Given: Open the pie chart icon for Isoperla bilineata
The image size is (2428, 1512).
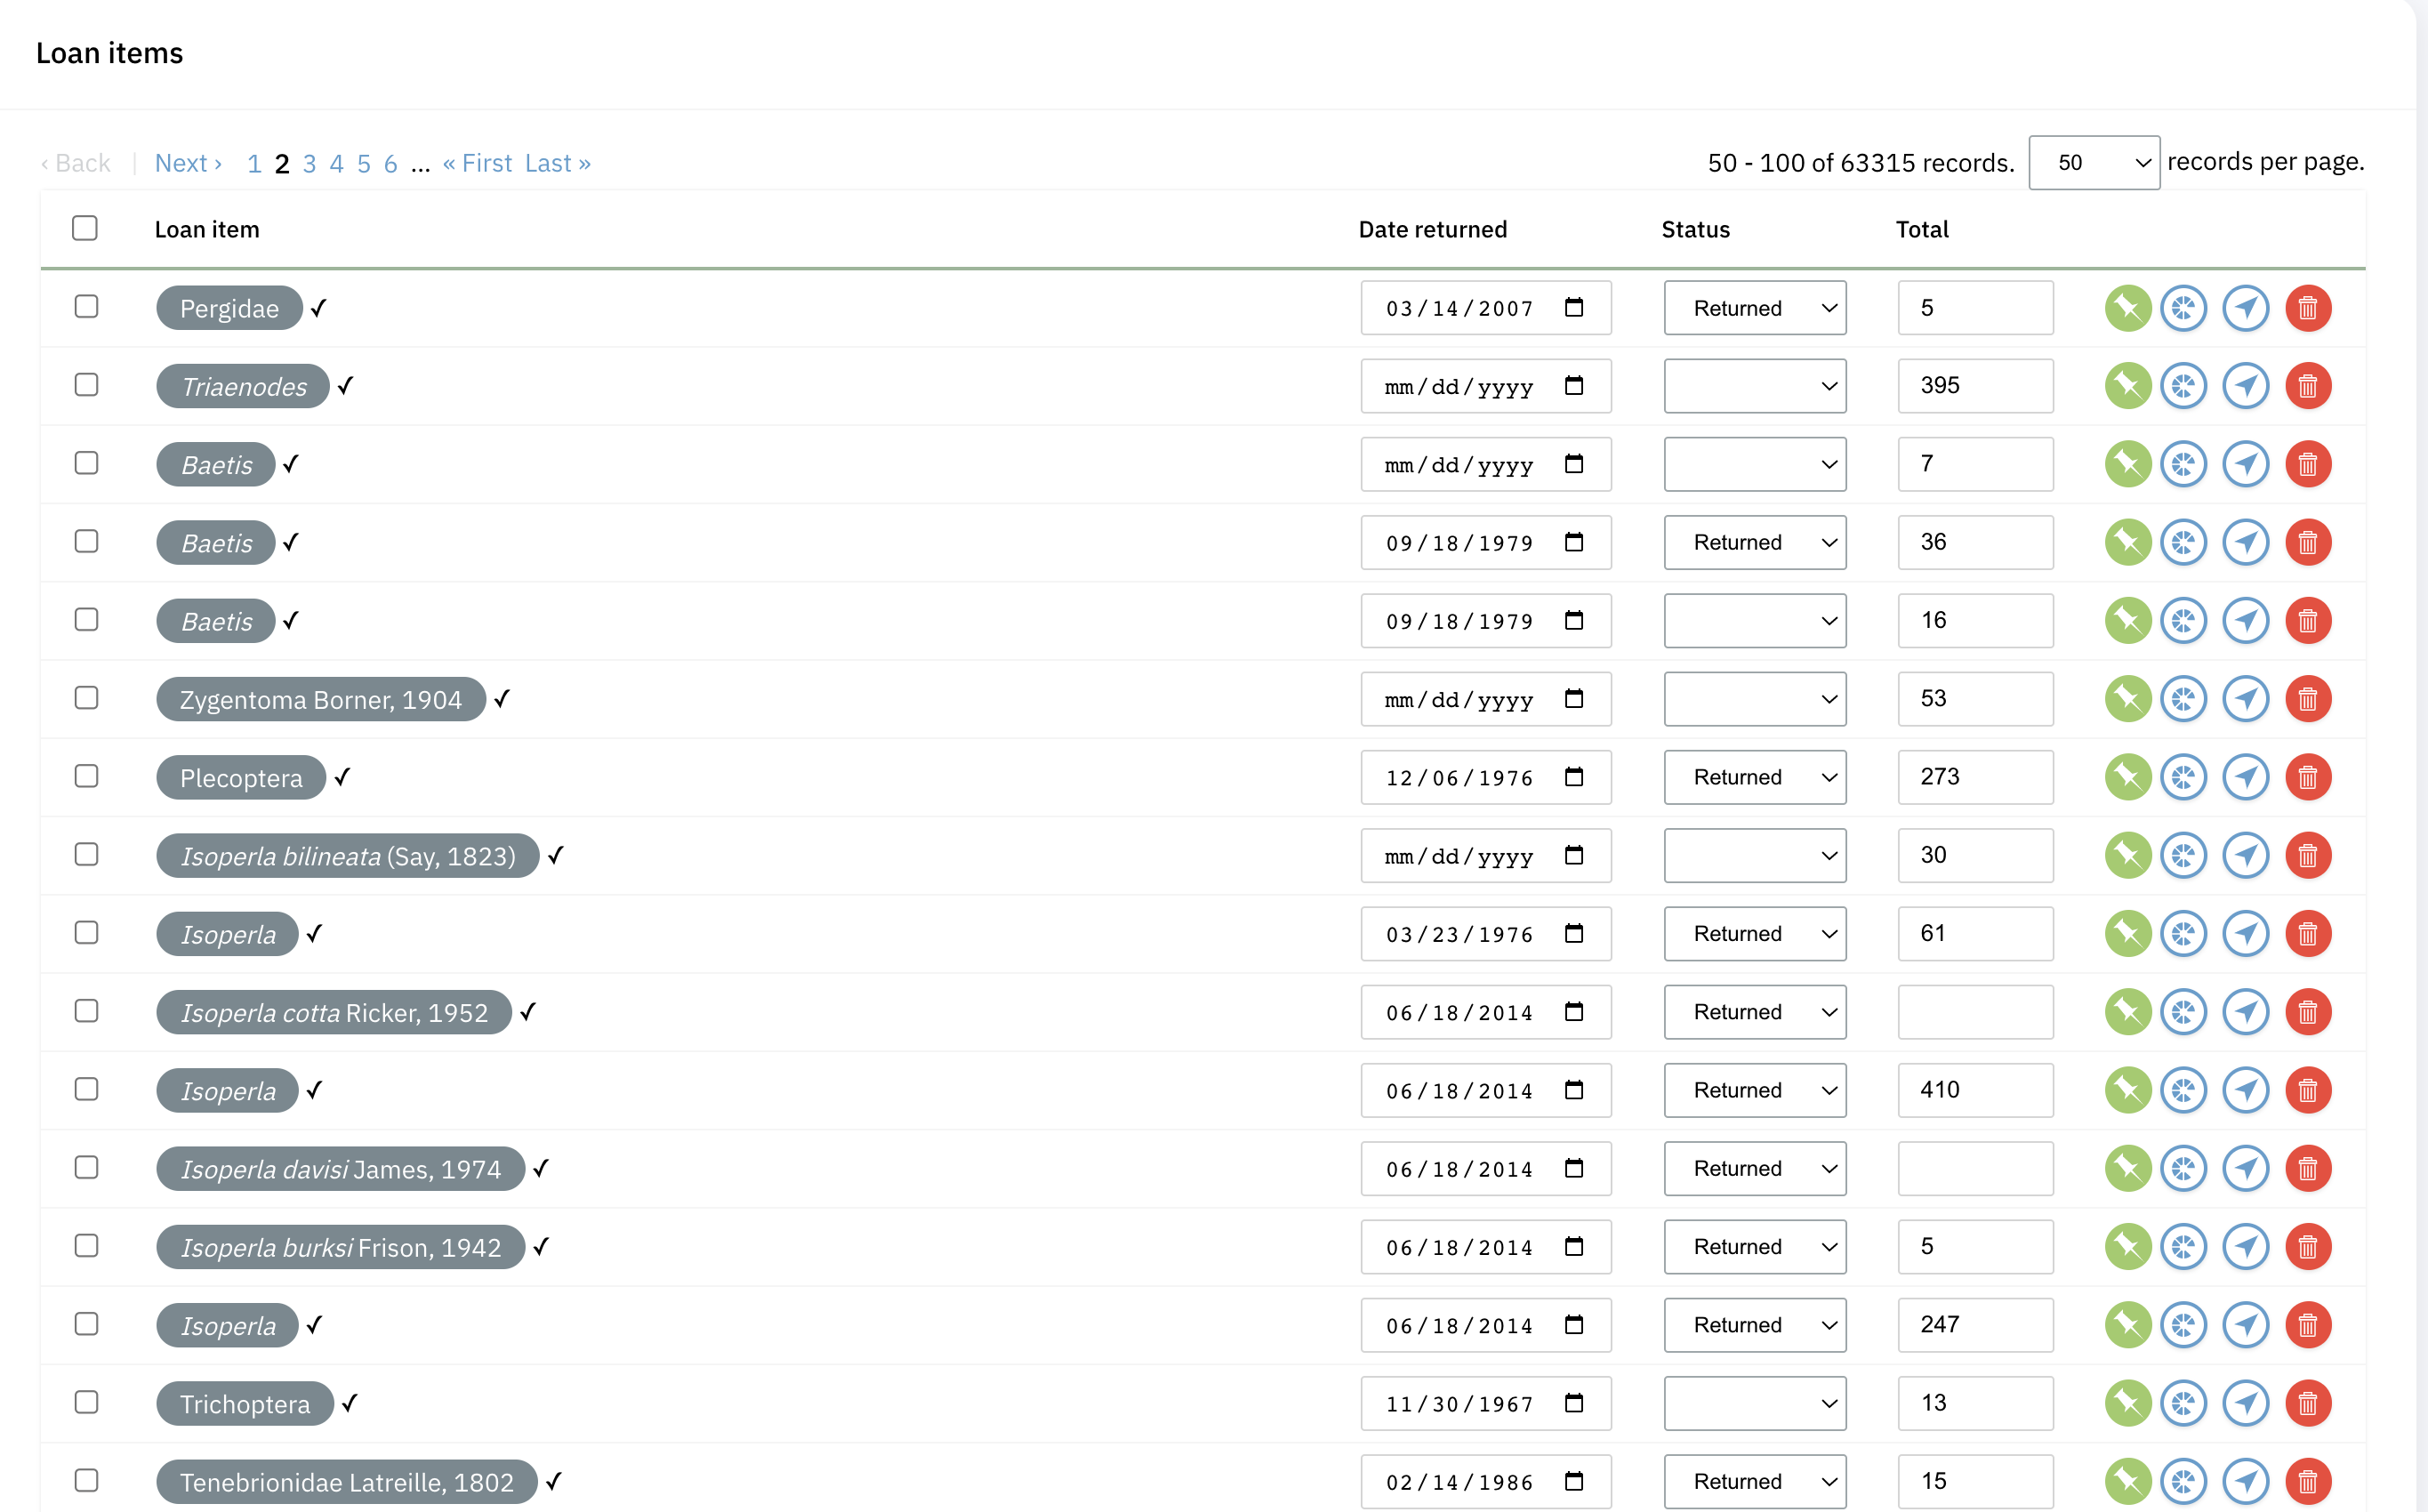Looking at the screenshot, I should point(2184,855).
